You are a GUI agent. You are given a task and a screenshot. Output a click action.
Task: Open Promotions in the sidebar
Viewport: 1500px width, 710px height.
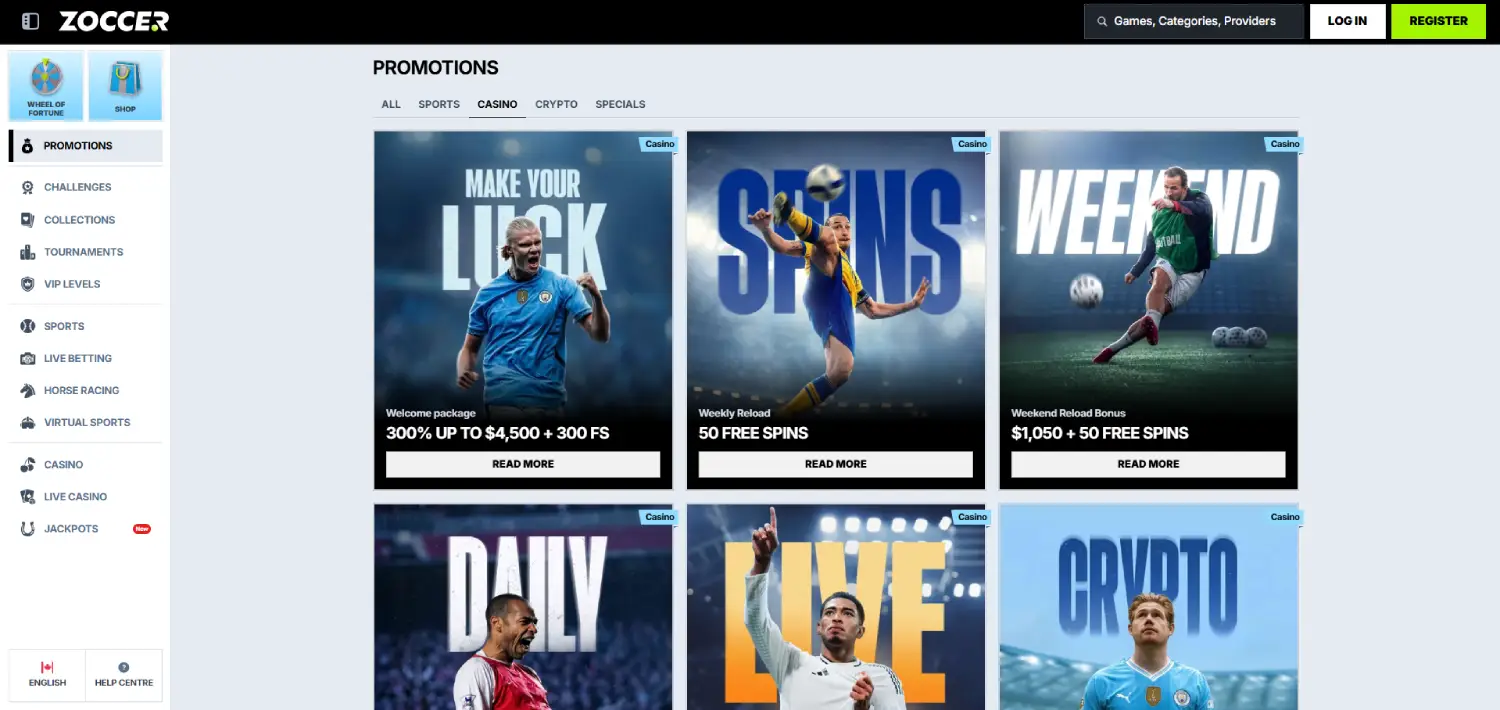pyautogui.click(x=86, y=146)
